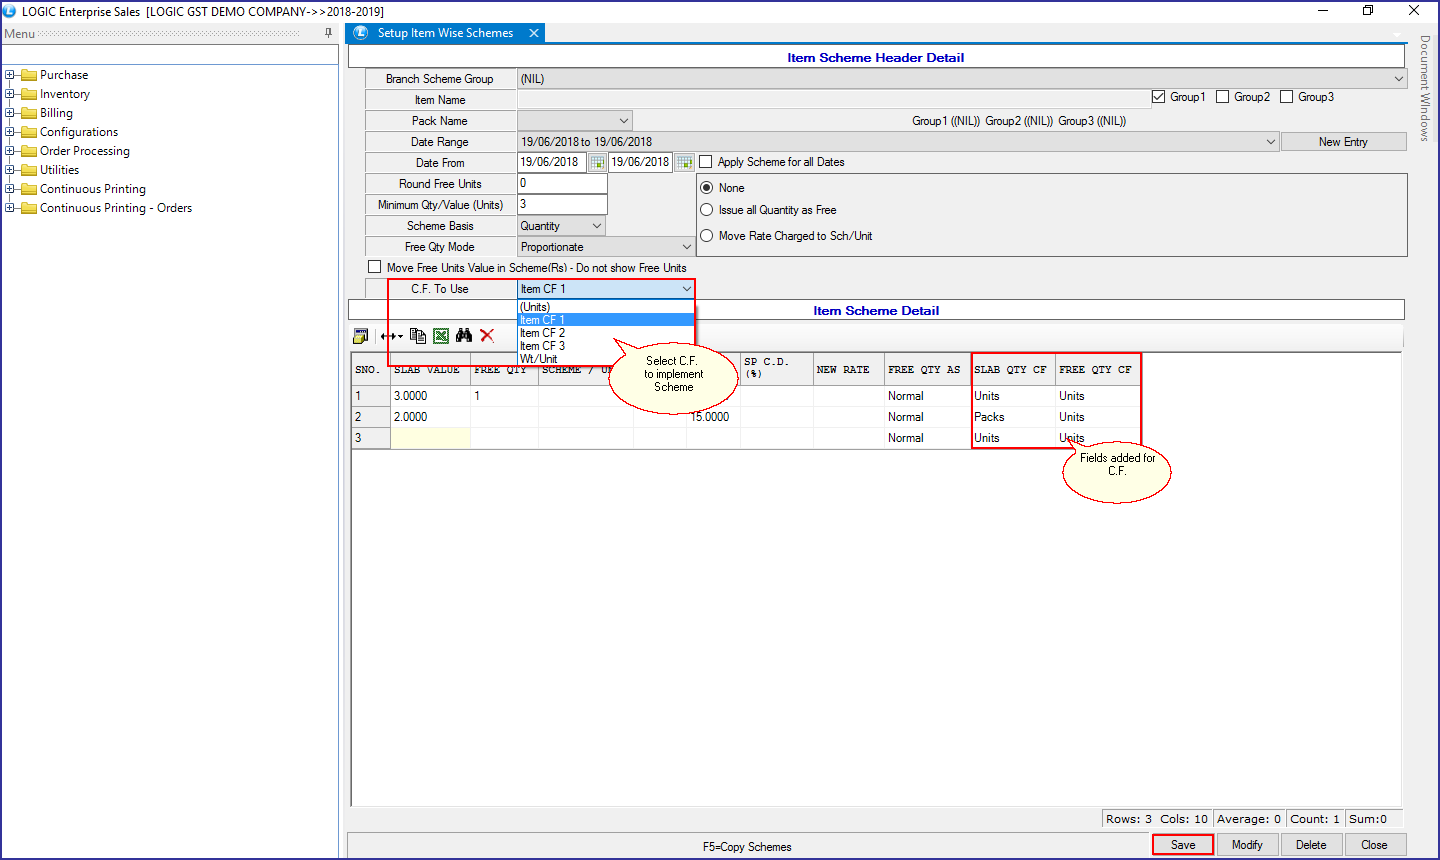Open the Document Windows side panel
This screenshot has width=1440, height=860.
click(1425, 88)
